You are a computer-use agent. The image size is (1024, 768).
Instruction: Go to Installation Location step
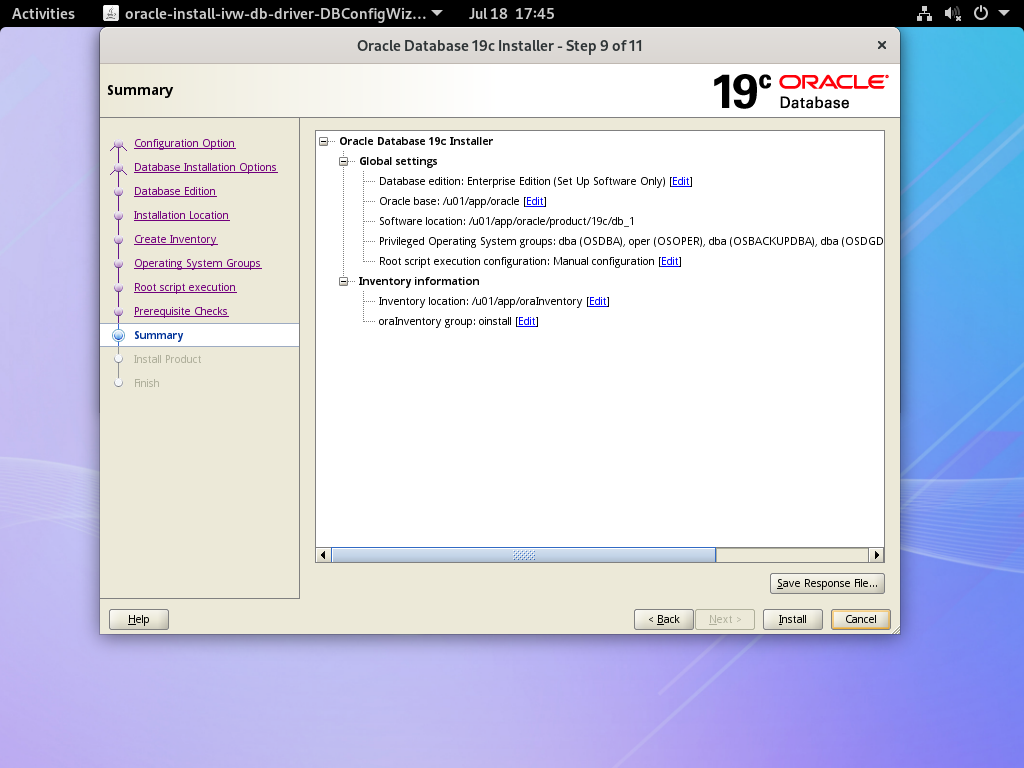click(182, 216)
